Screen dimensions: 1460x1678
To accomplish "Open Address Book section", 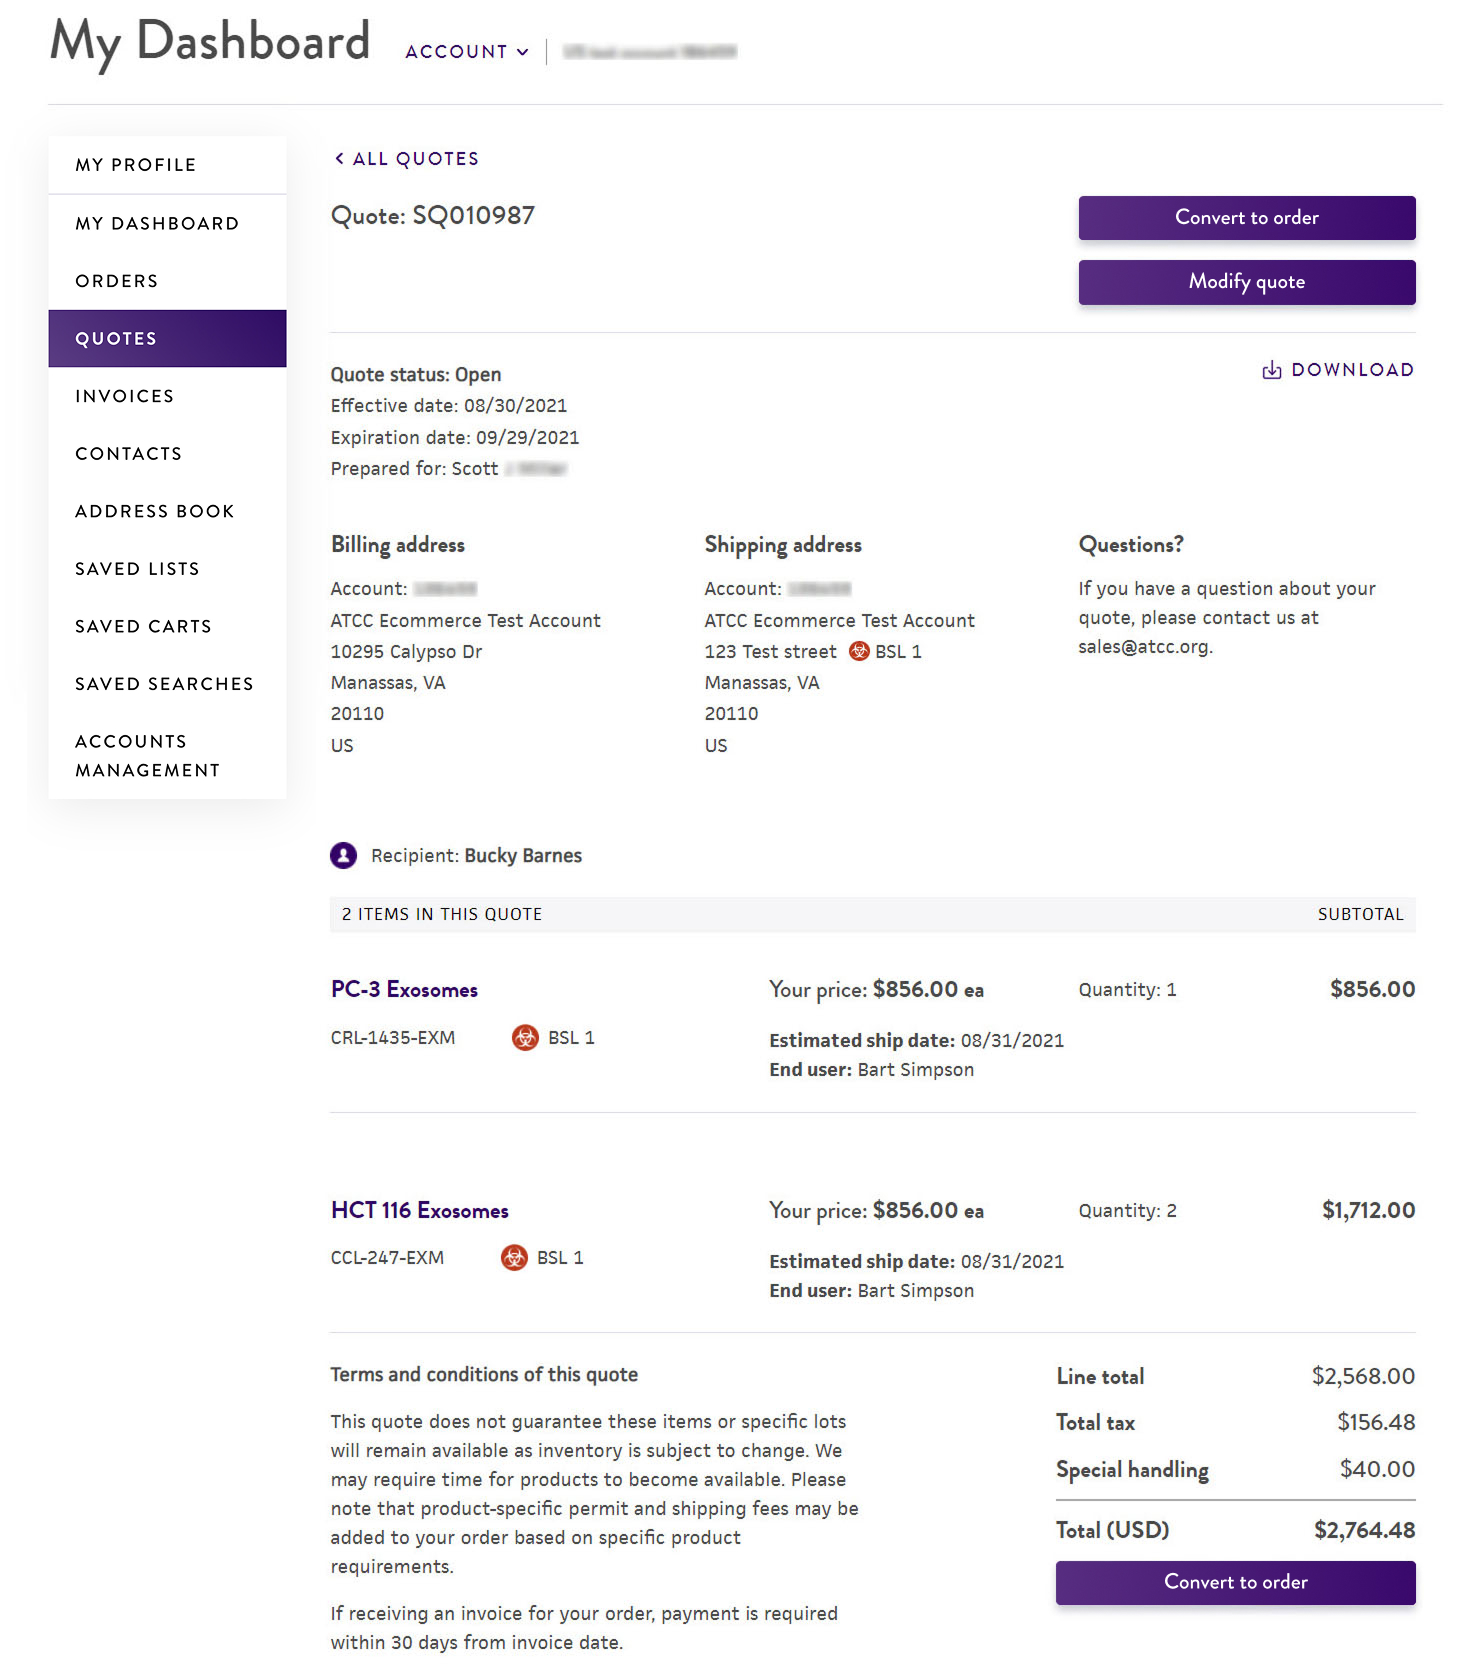I will tap(155, 511).
